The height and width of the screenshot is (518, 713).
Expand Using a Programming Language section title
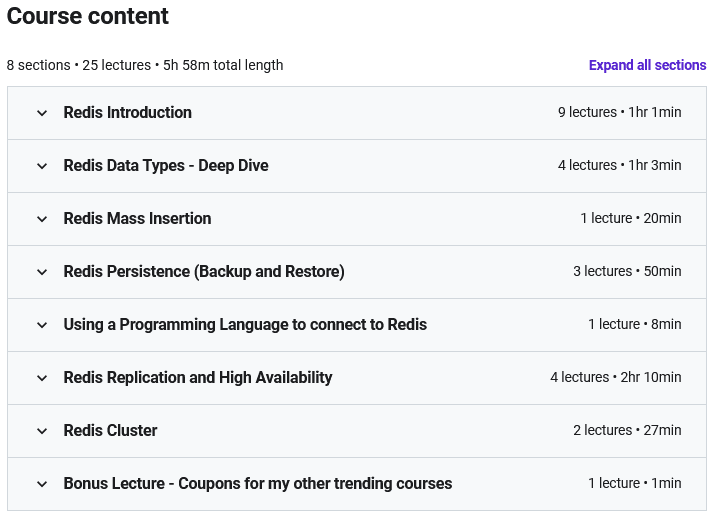(x=245, y=325)
